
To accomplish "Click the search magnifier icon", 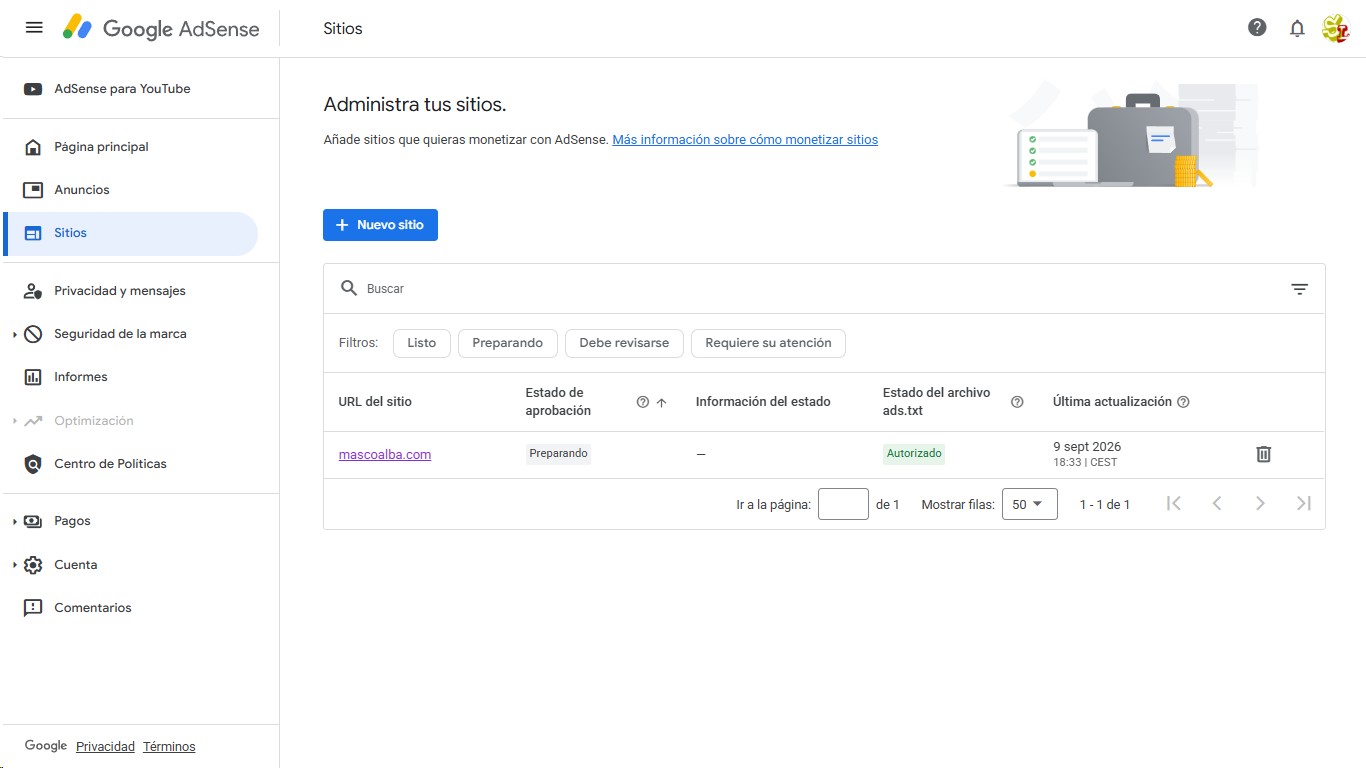I will click(x=349, y=288).
